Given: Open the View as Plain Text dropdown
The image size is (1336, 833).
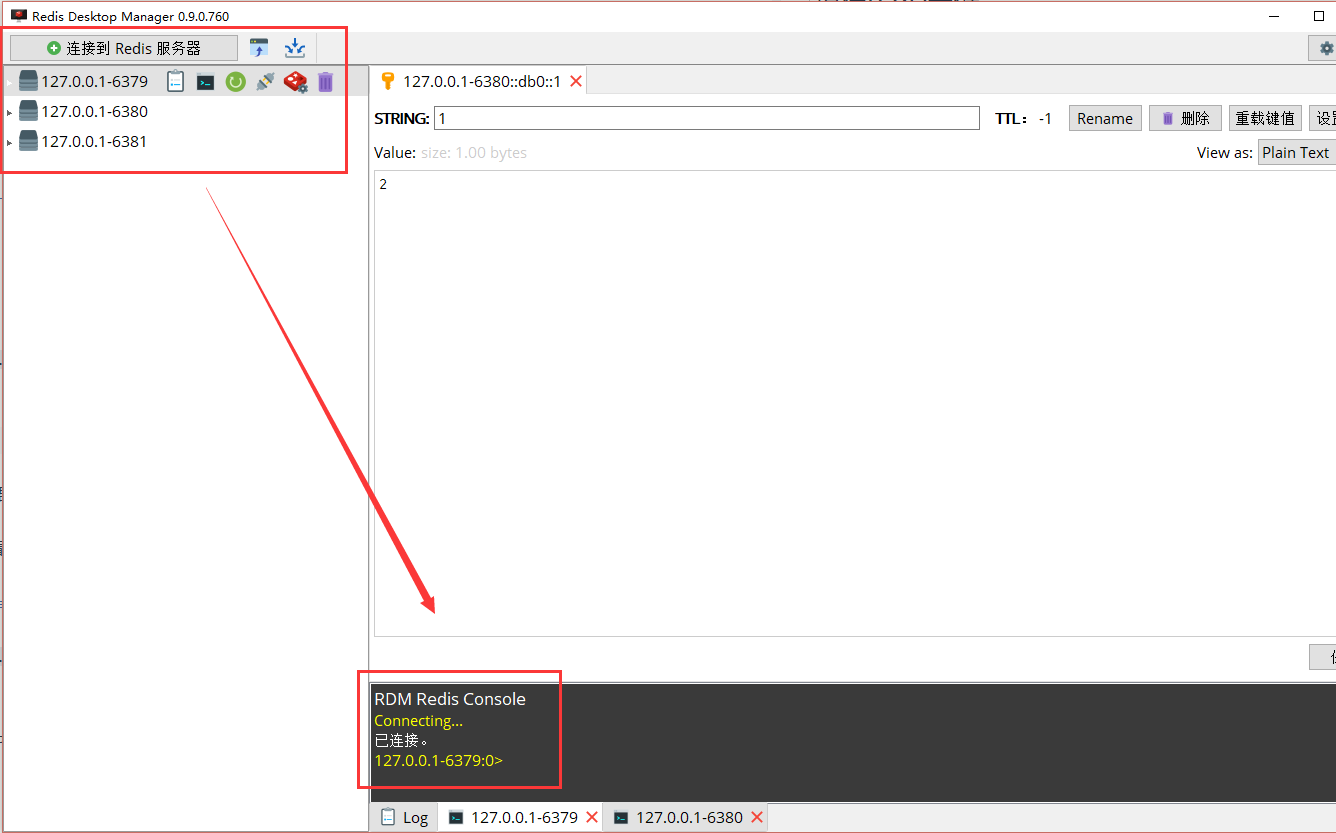Looking at the screenshot, I should [x=1296, y=153].
